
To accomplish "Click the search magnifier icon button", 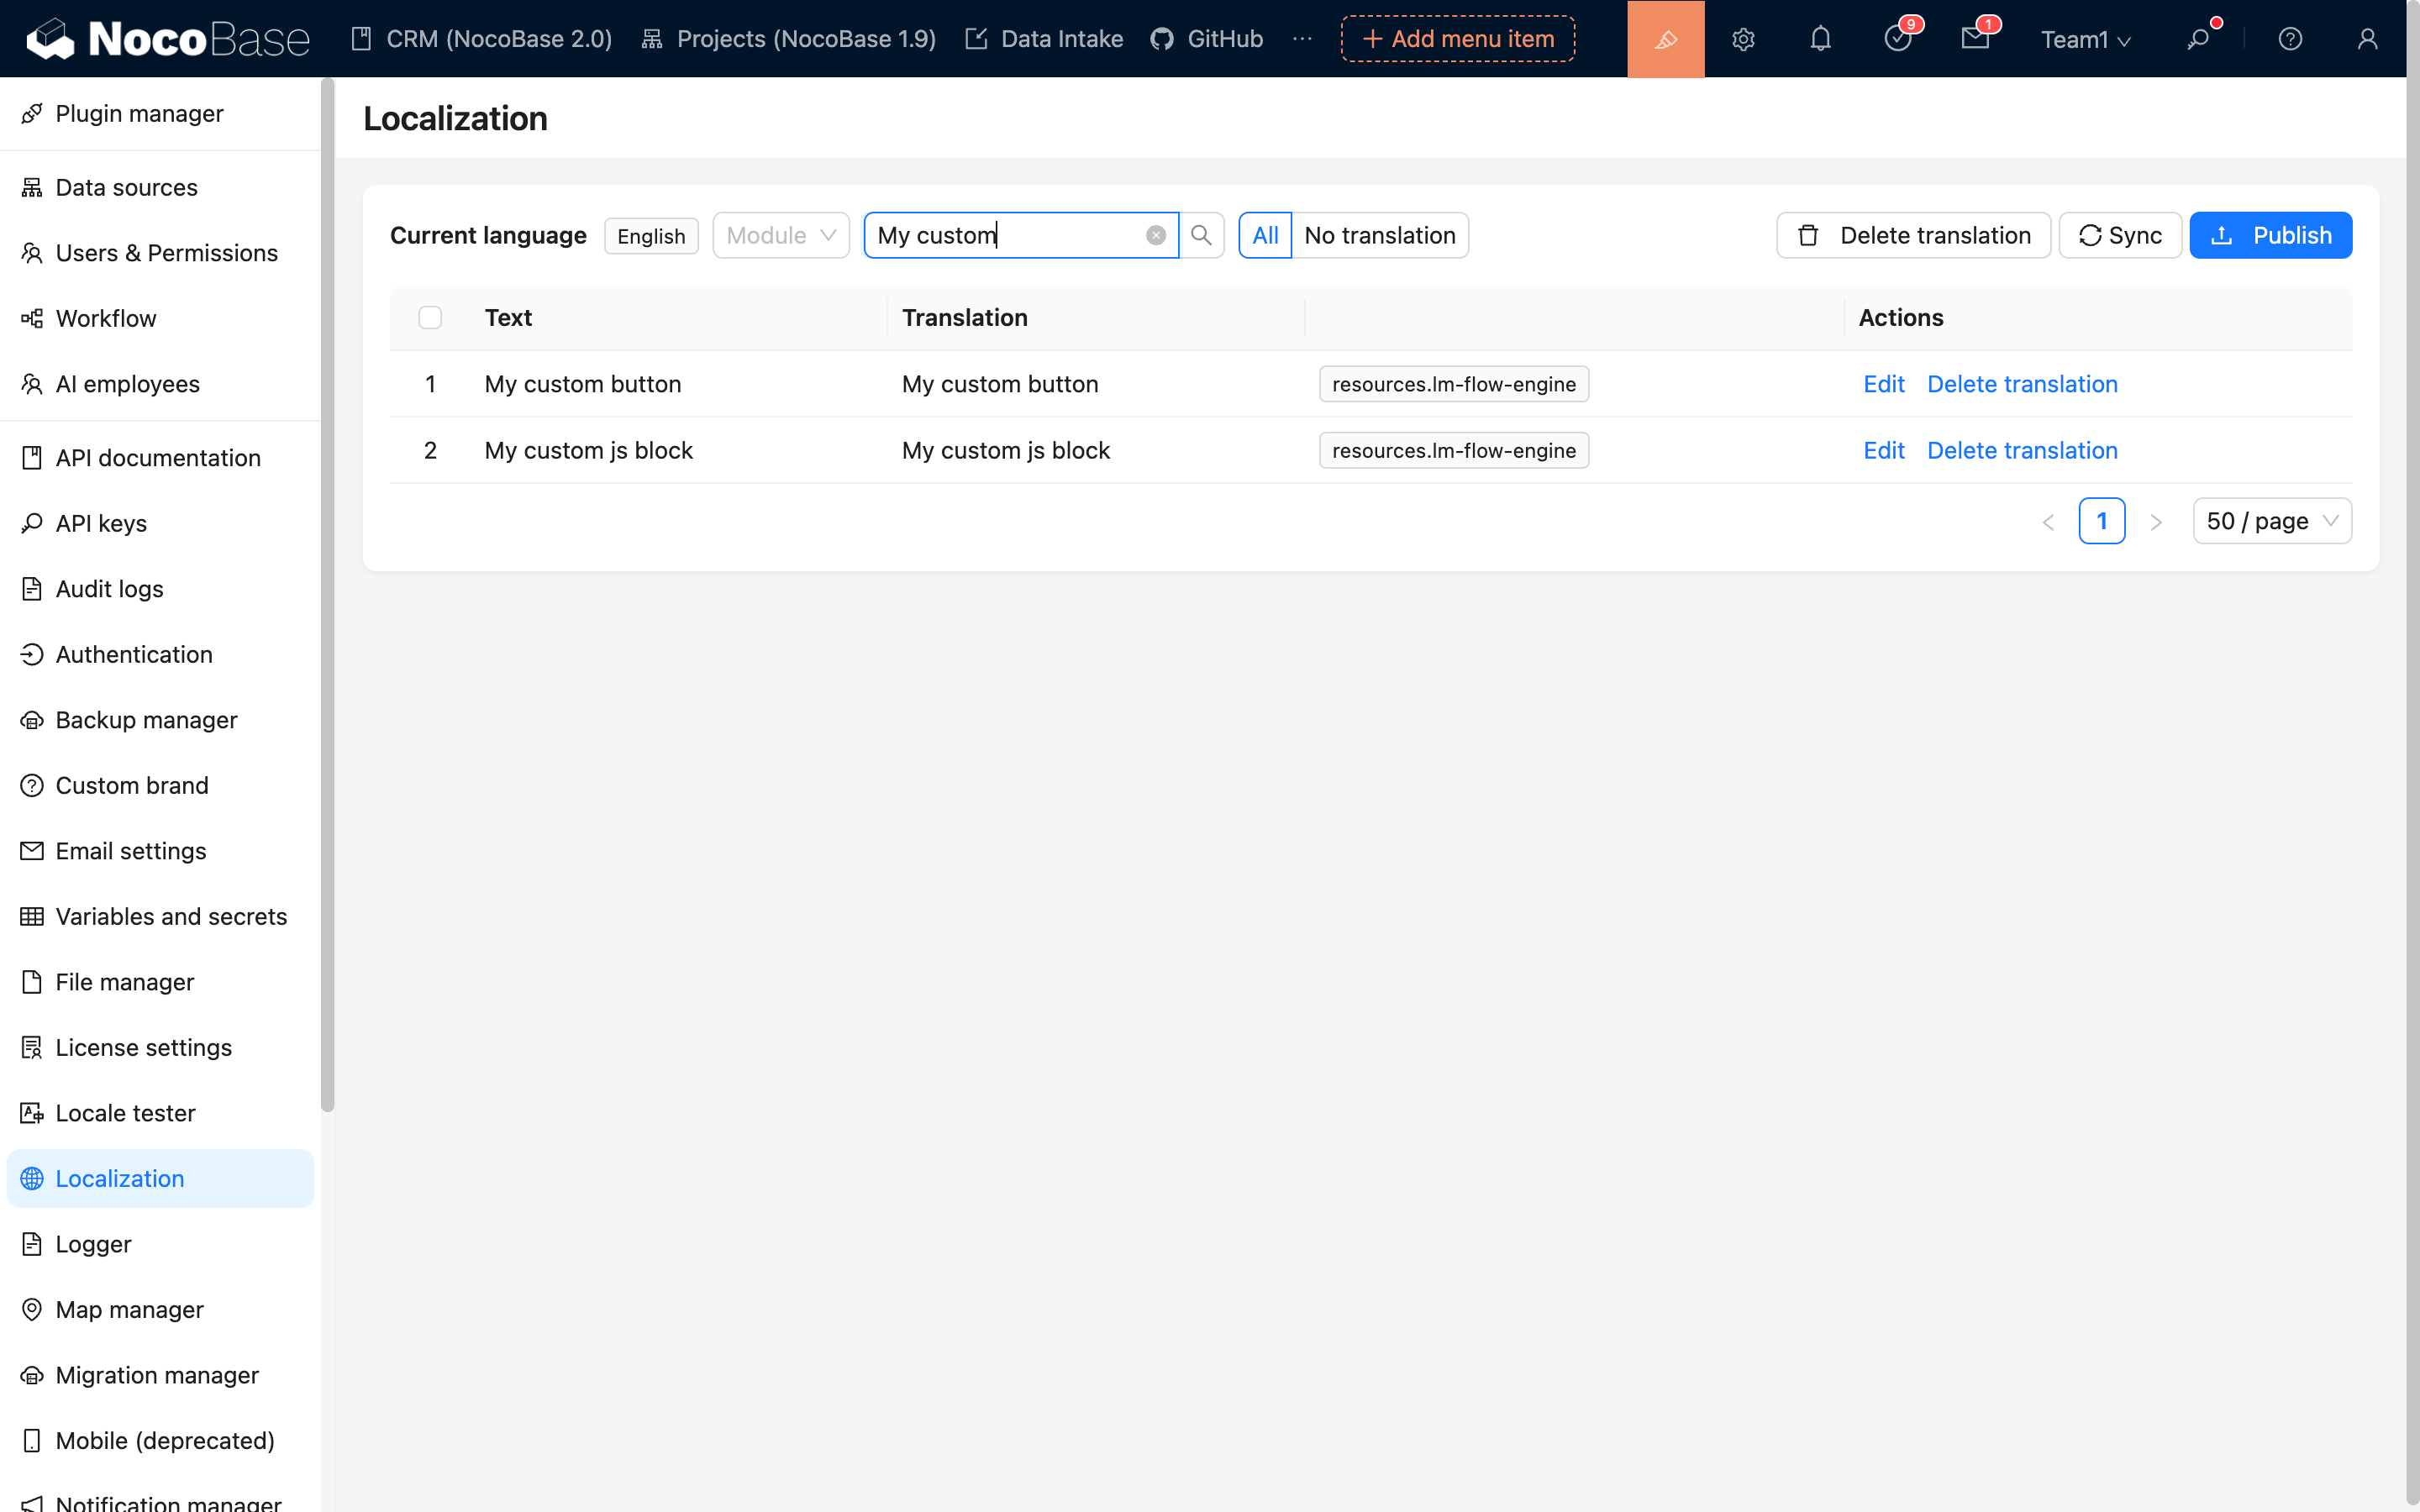I will [1201, 235].
